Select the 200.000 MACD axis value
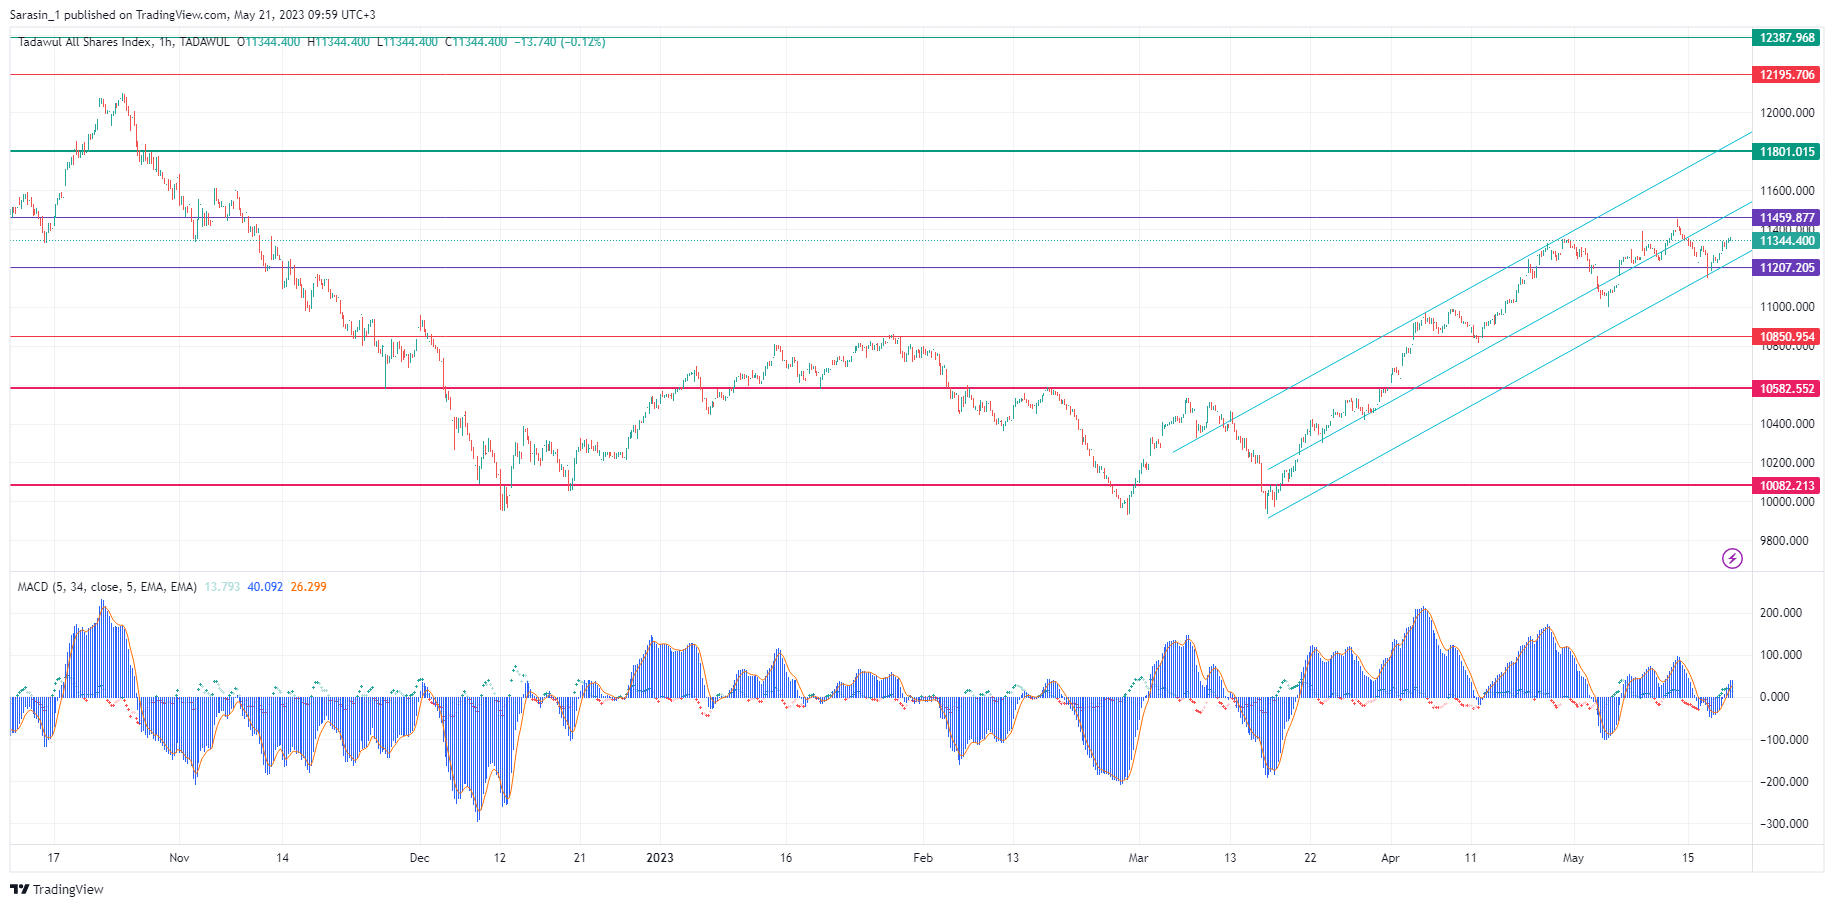Viewport: 1834px width, 907px height. [x=1781, y=613]
